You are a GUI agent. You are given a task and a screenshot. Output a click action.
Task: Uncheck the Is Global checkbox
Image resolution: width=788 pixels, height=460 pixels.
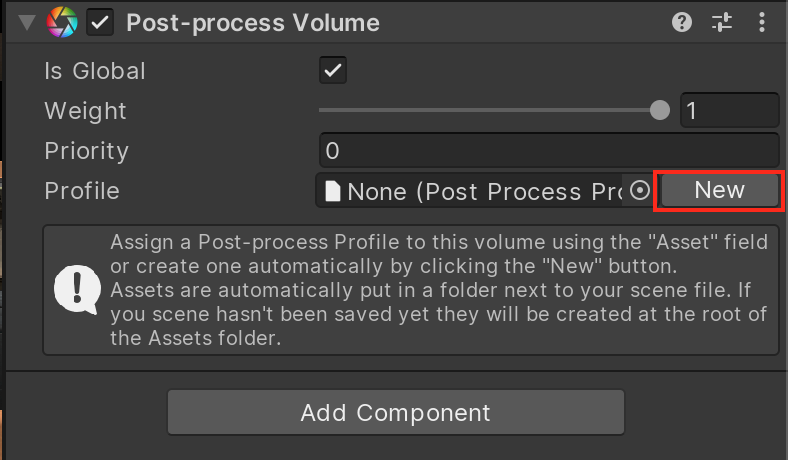(x=332, y=71)
